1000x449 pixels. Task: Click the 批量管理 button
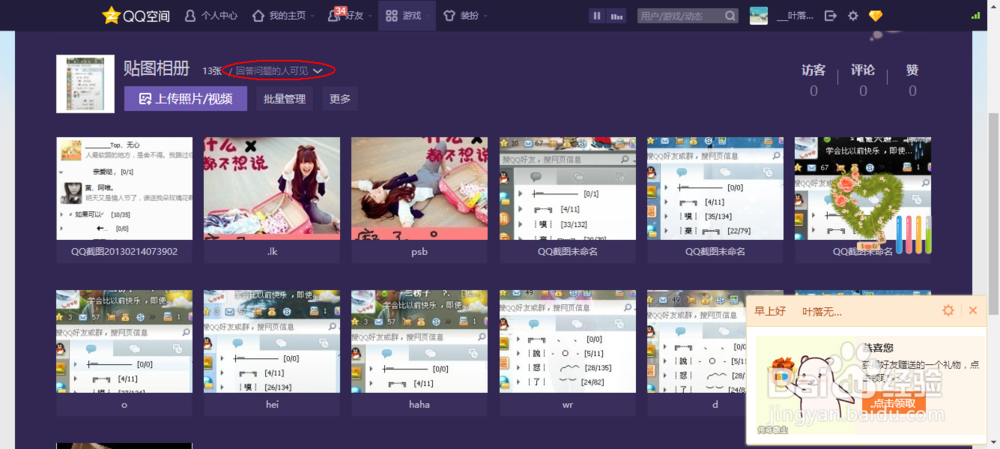(x=284, y=99)
